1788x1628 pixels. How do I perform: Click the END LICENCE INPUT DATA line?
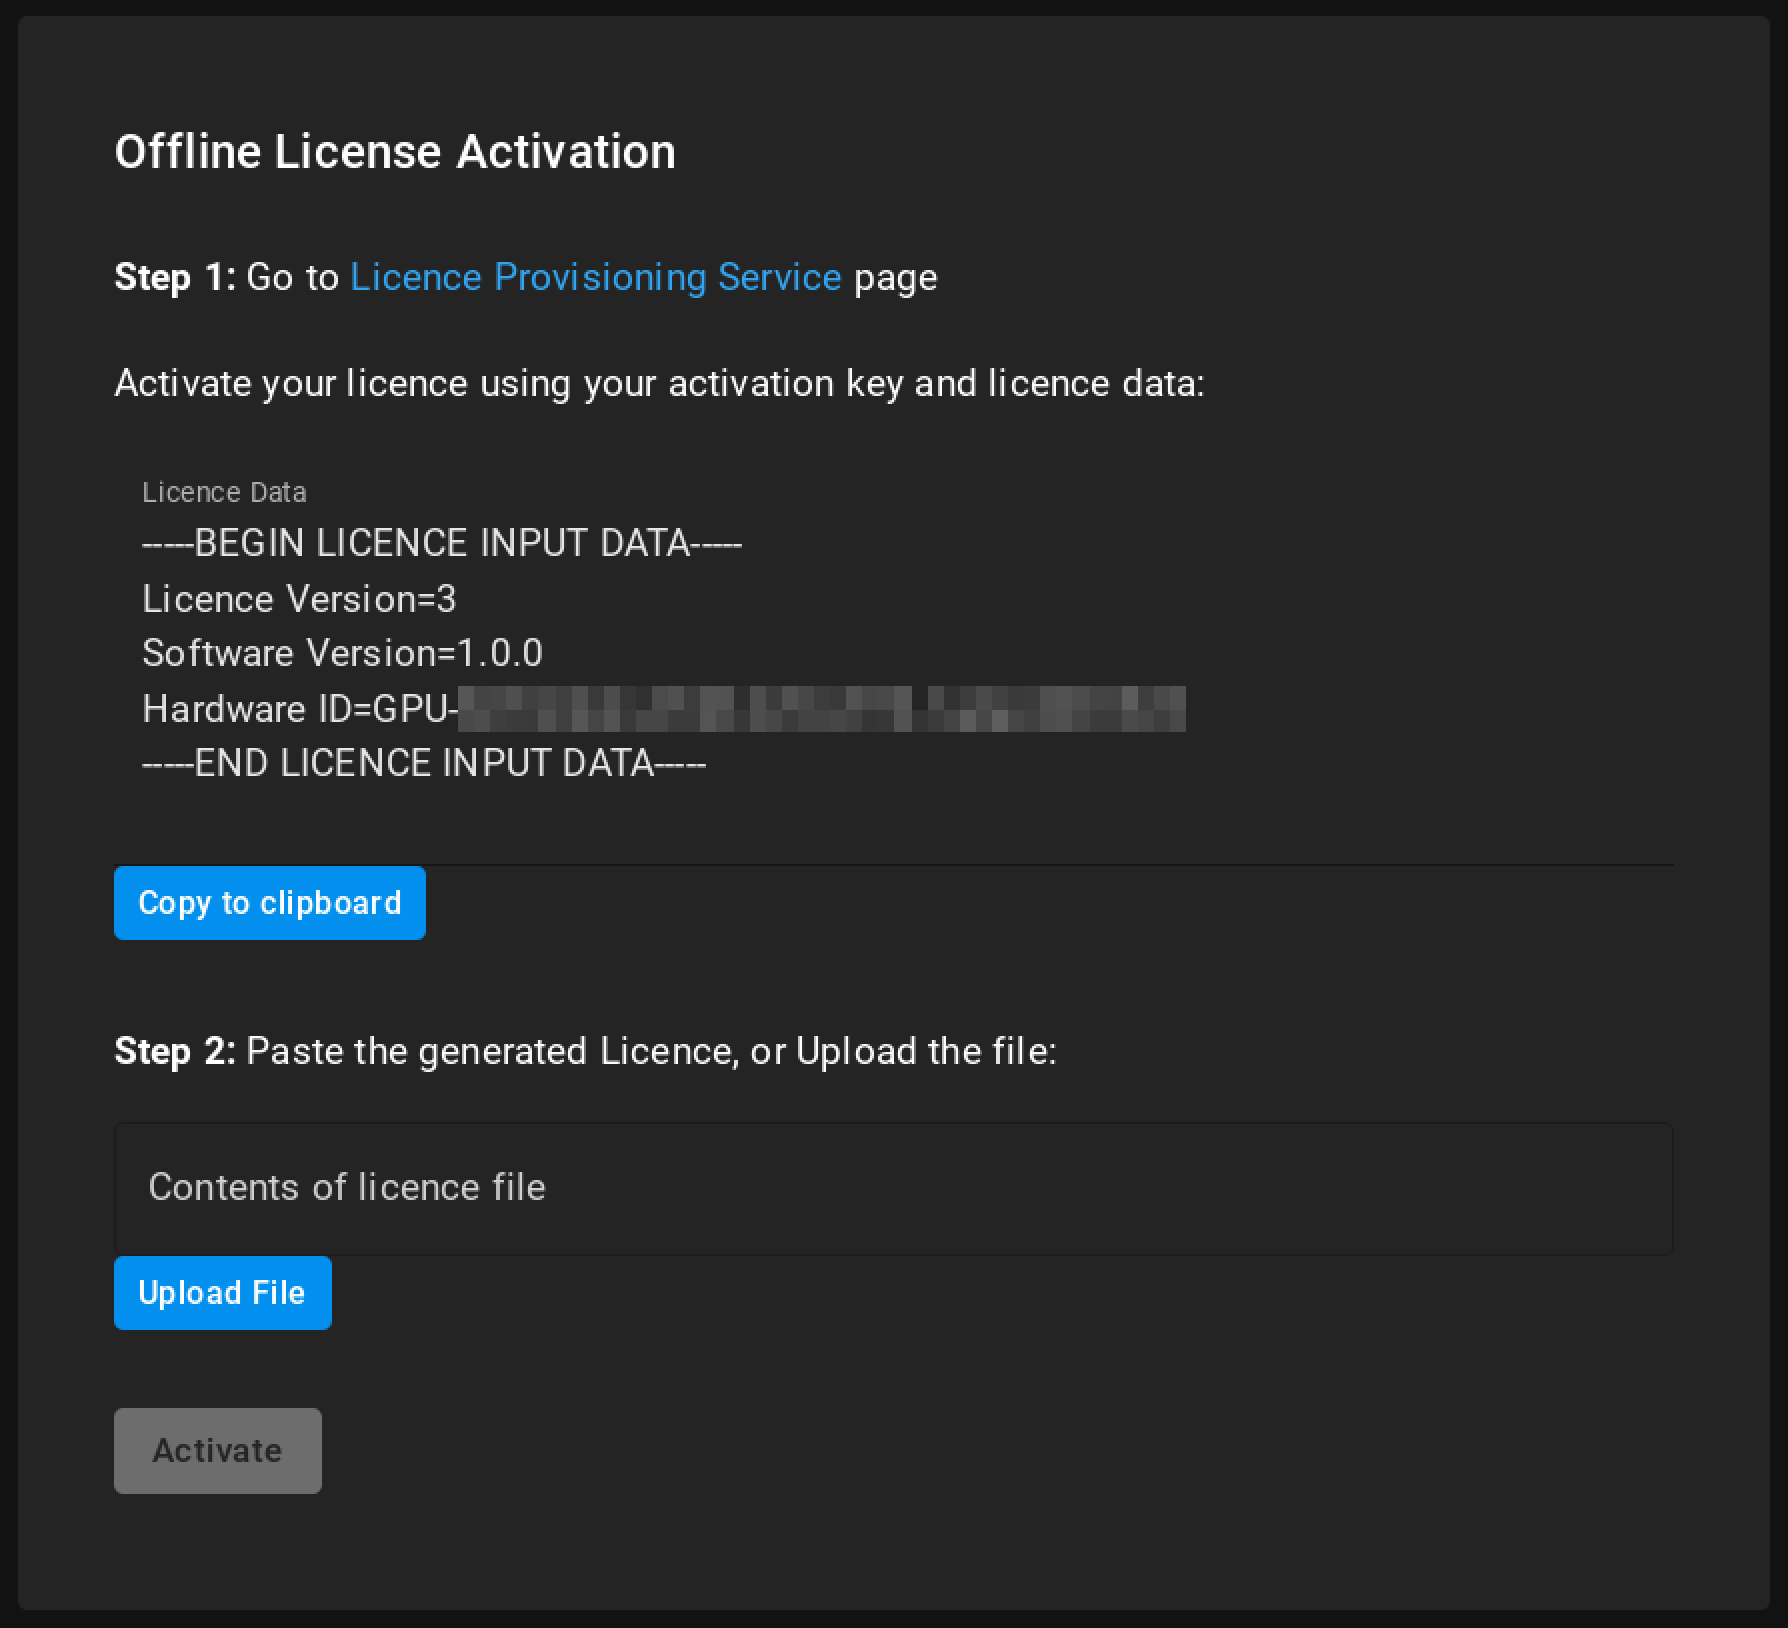424,764
